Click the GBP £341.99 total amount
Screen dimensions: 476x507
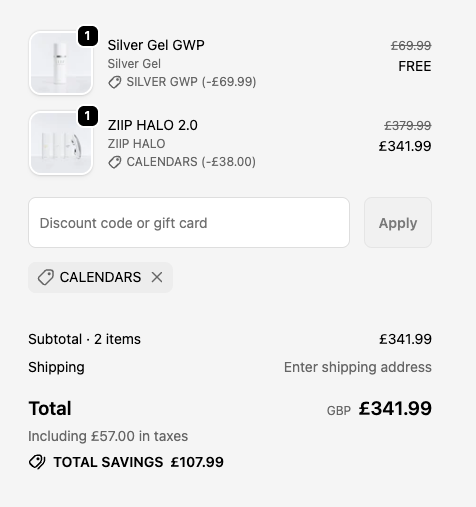[x=379, y=408]
